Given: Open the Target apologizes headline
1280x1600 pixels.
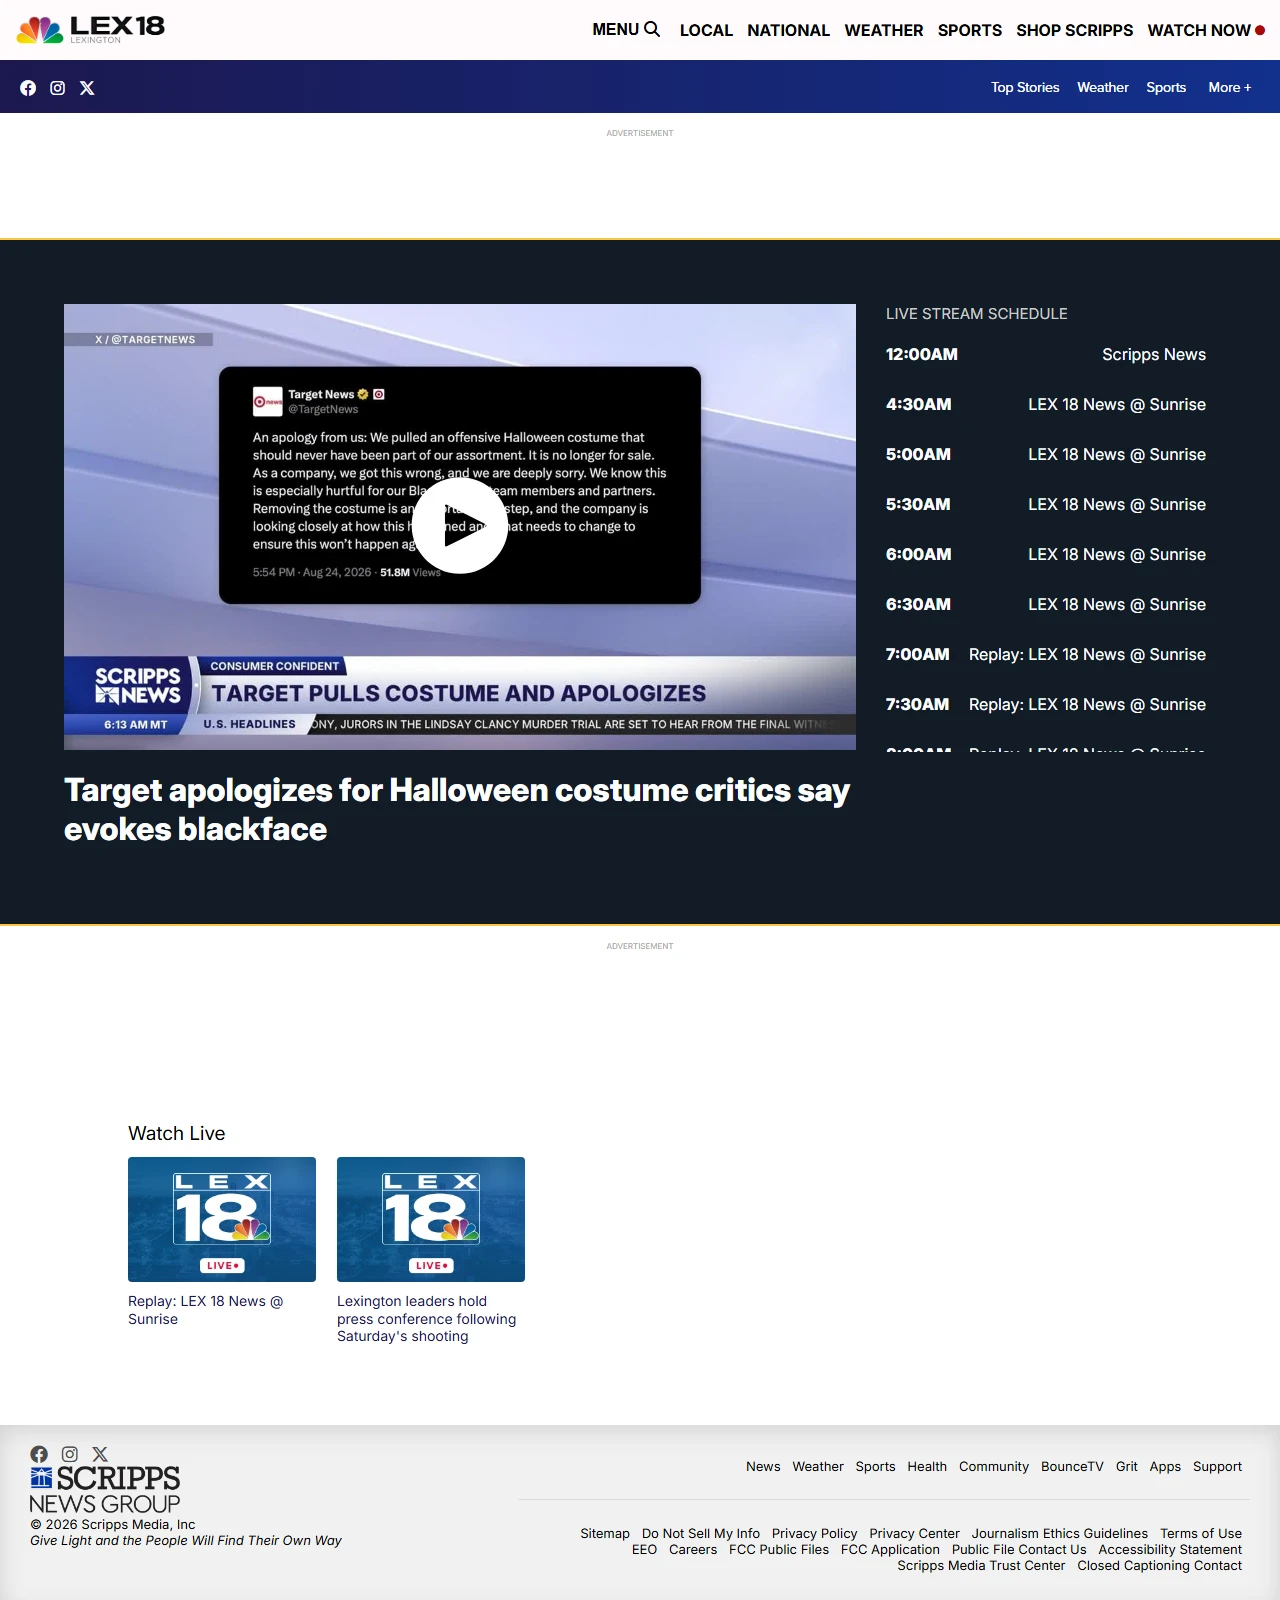Looking at the screenshot, I should coord(457,810).
